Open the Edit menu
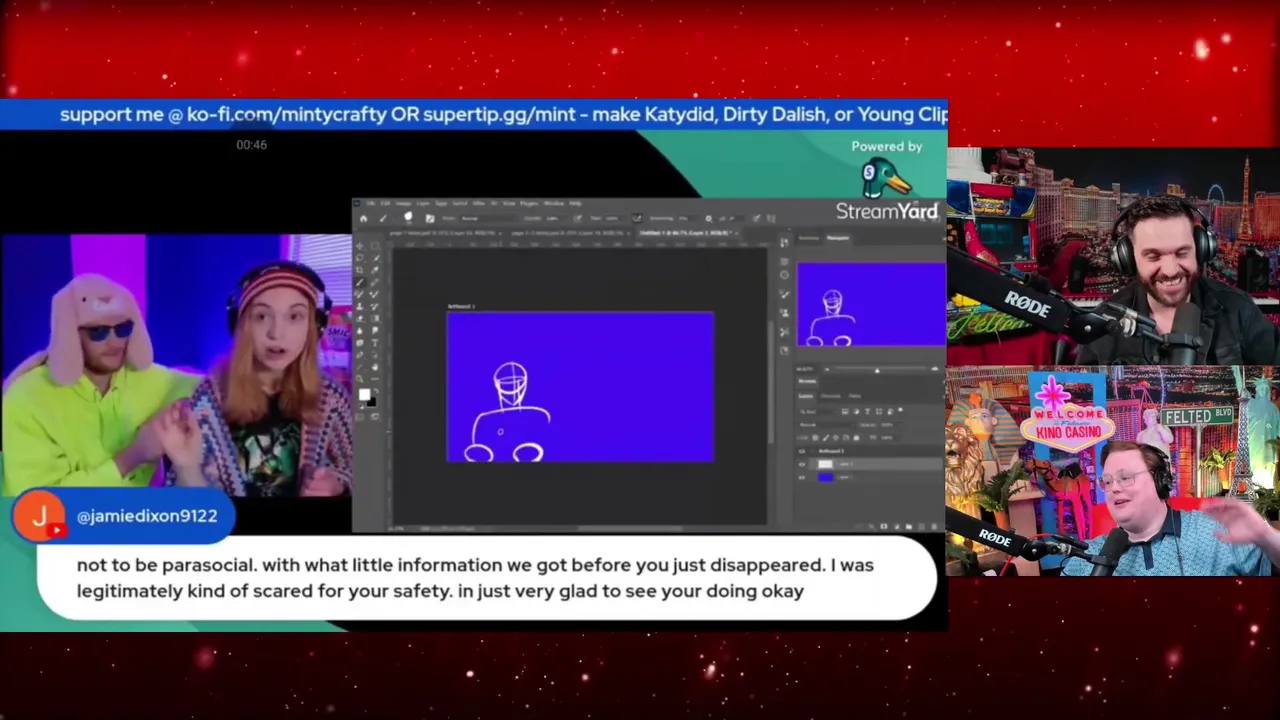This screenshot has width=1280, height=720. (x=385, y=203)
